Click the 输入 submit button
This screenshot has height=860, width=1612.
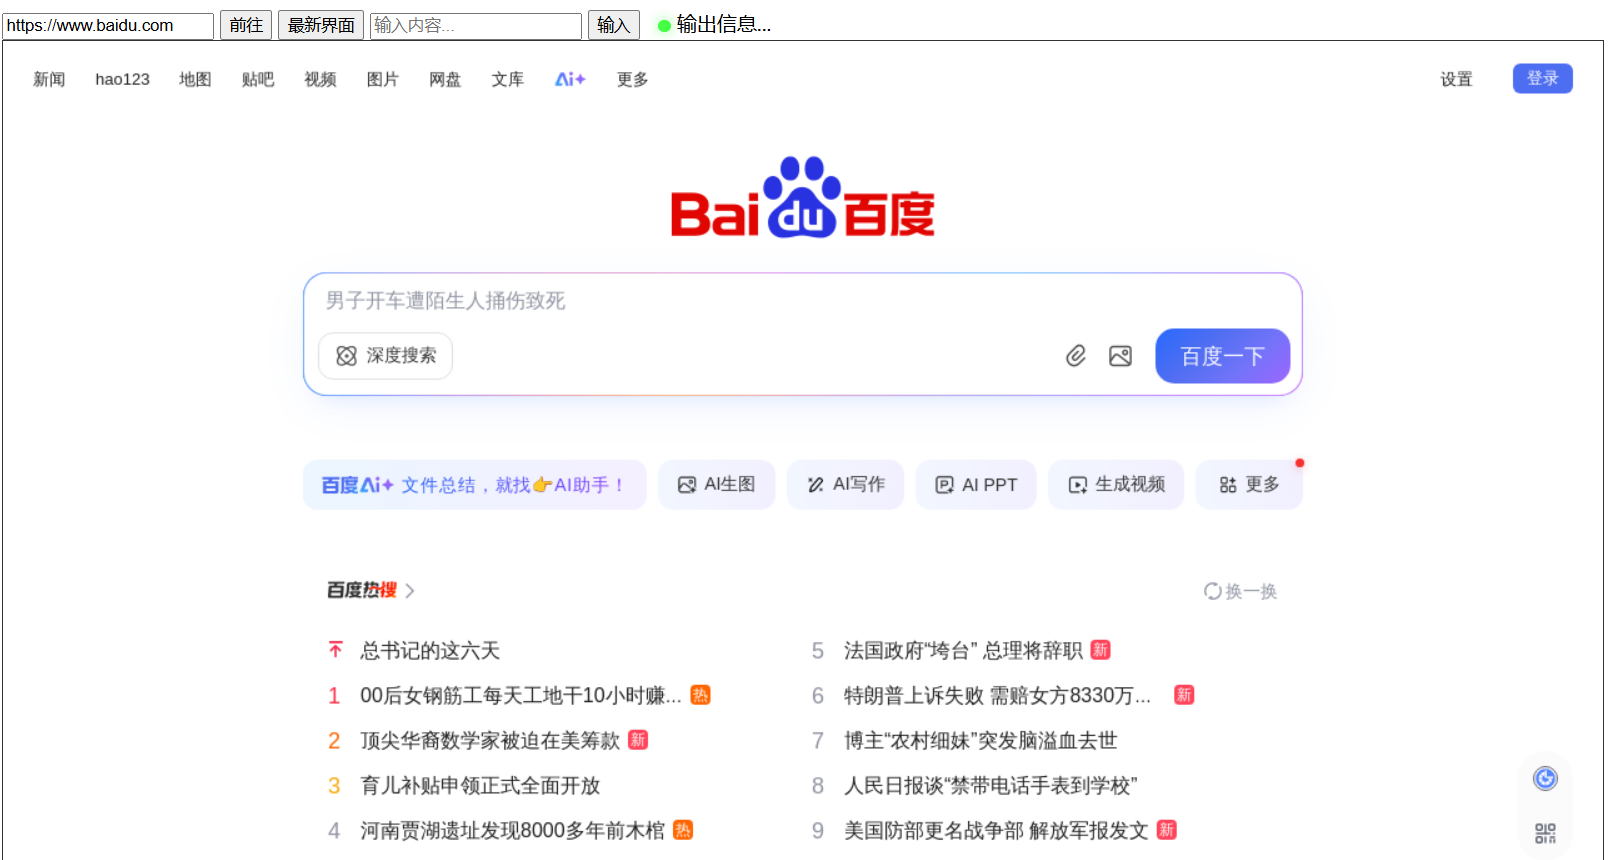pyautogui.click(x=613, y=25)
